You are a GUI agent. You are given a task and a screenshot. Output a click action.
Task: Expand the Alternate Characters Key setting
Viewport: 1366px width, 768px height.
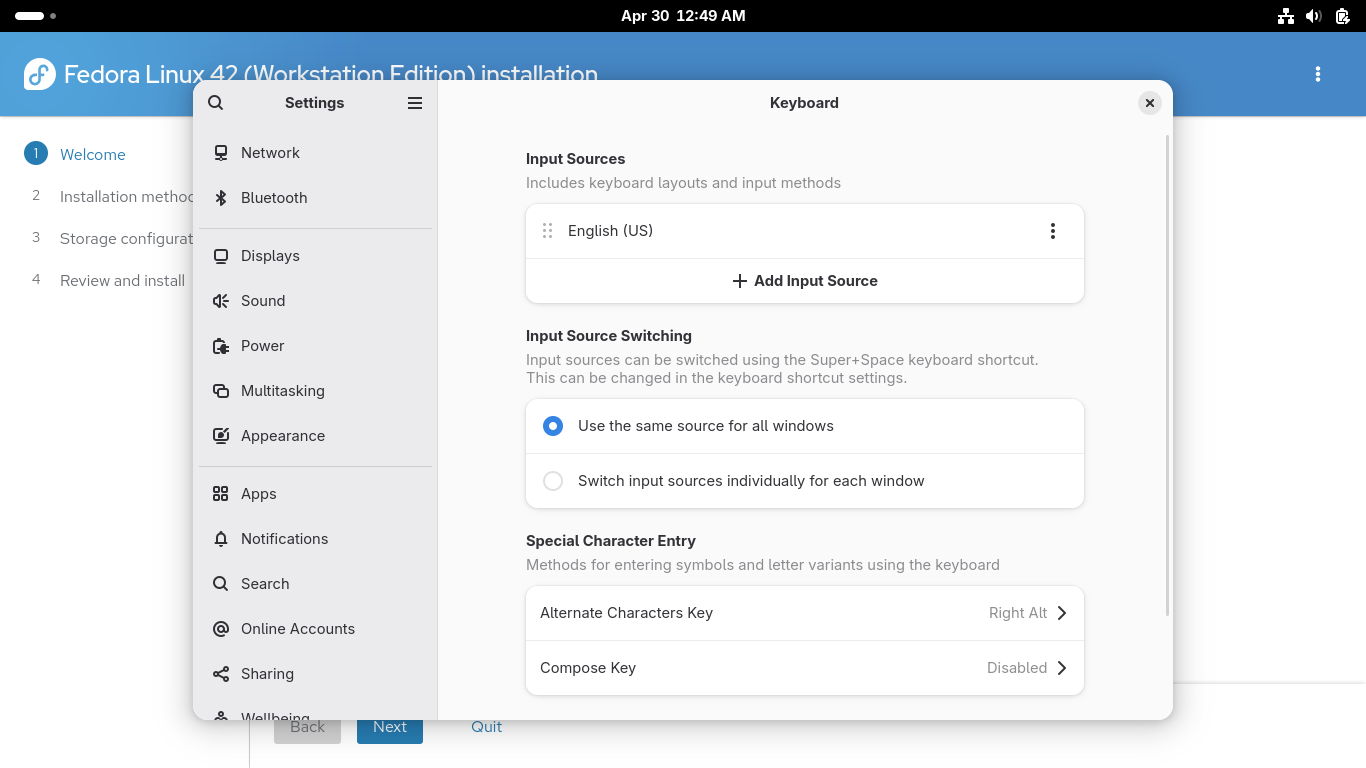click(x=804, y=613)
